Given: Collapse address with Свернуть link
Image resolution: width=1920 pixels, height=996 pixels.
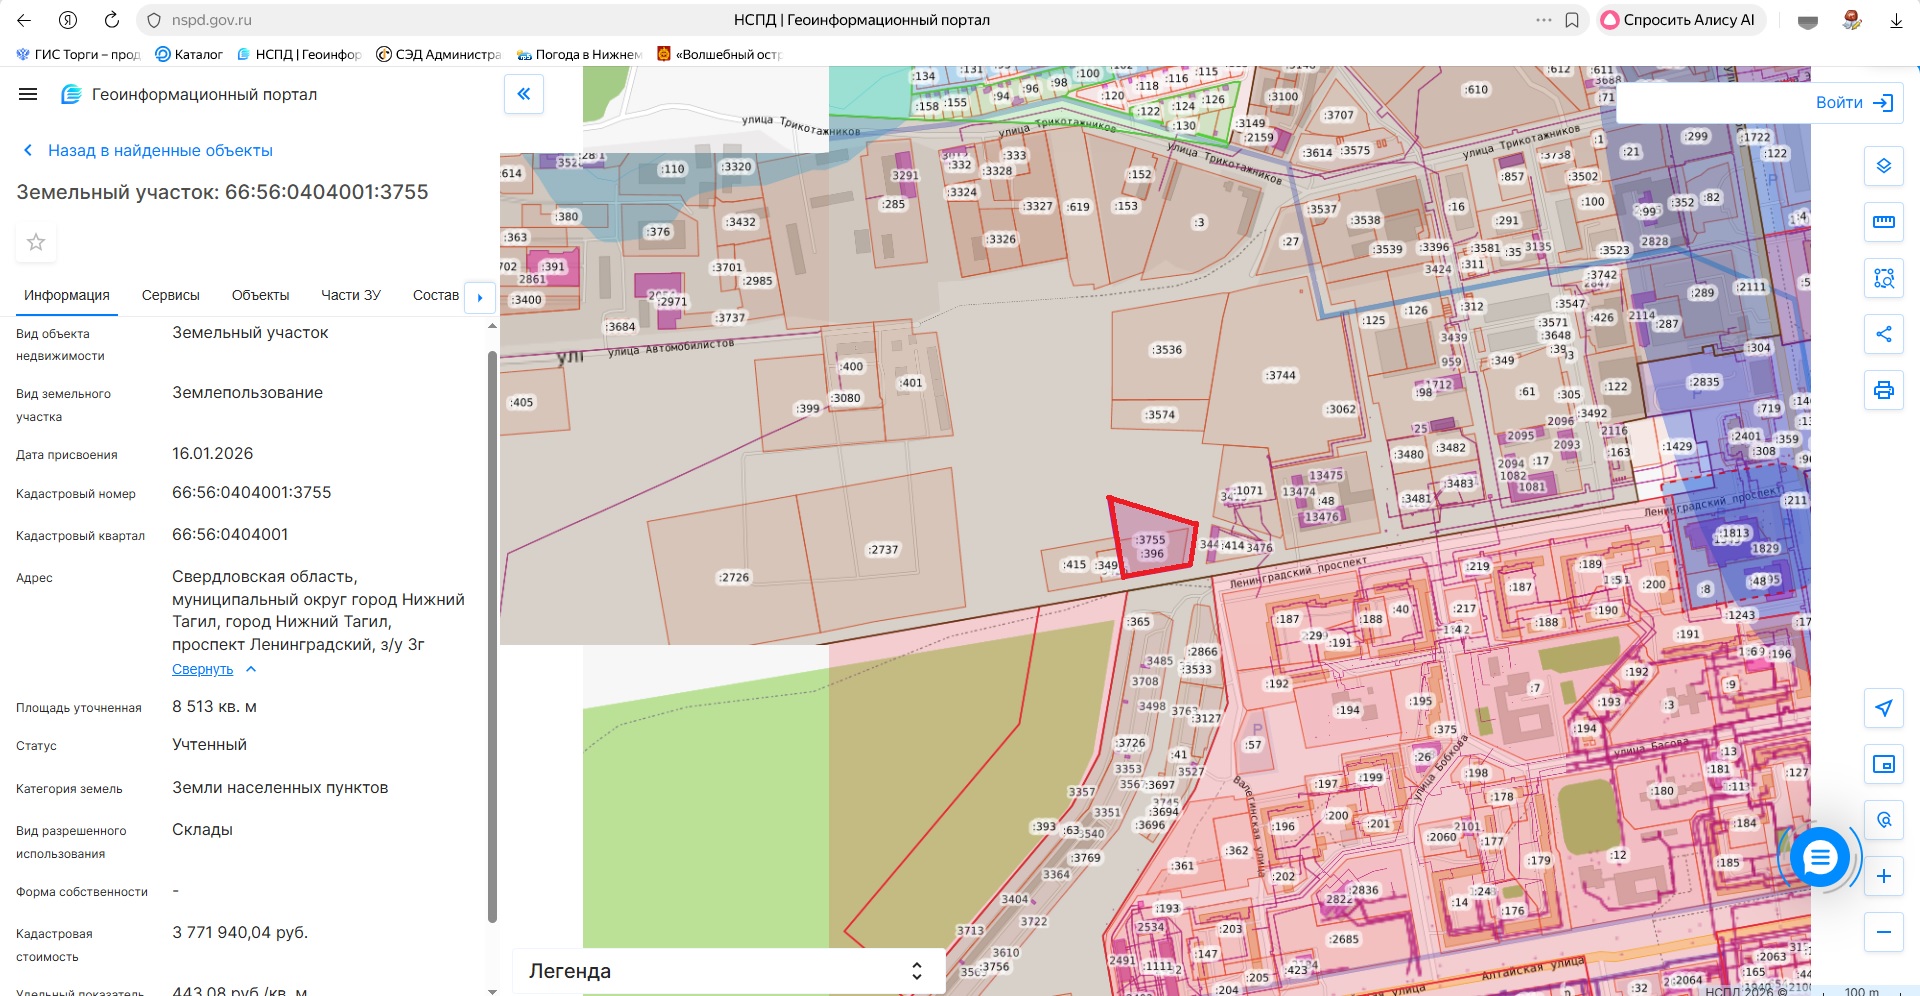Looking at the screenshot, I should 202,669.
